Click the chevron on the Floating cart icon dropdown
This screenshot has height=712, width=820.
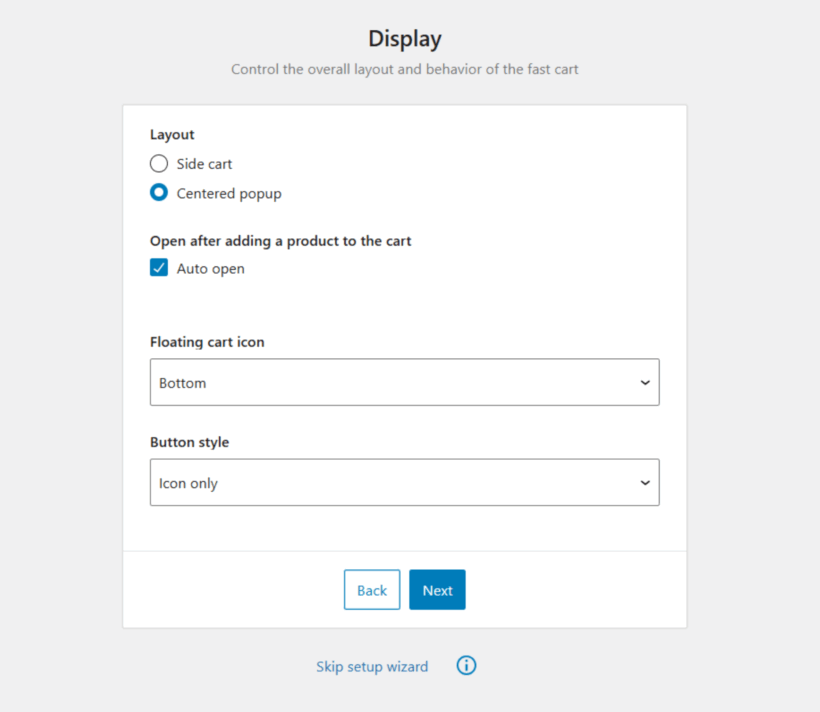pos(645,382)
